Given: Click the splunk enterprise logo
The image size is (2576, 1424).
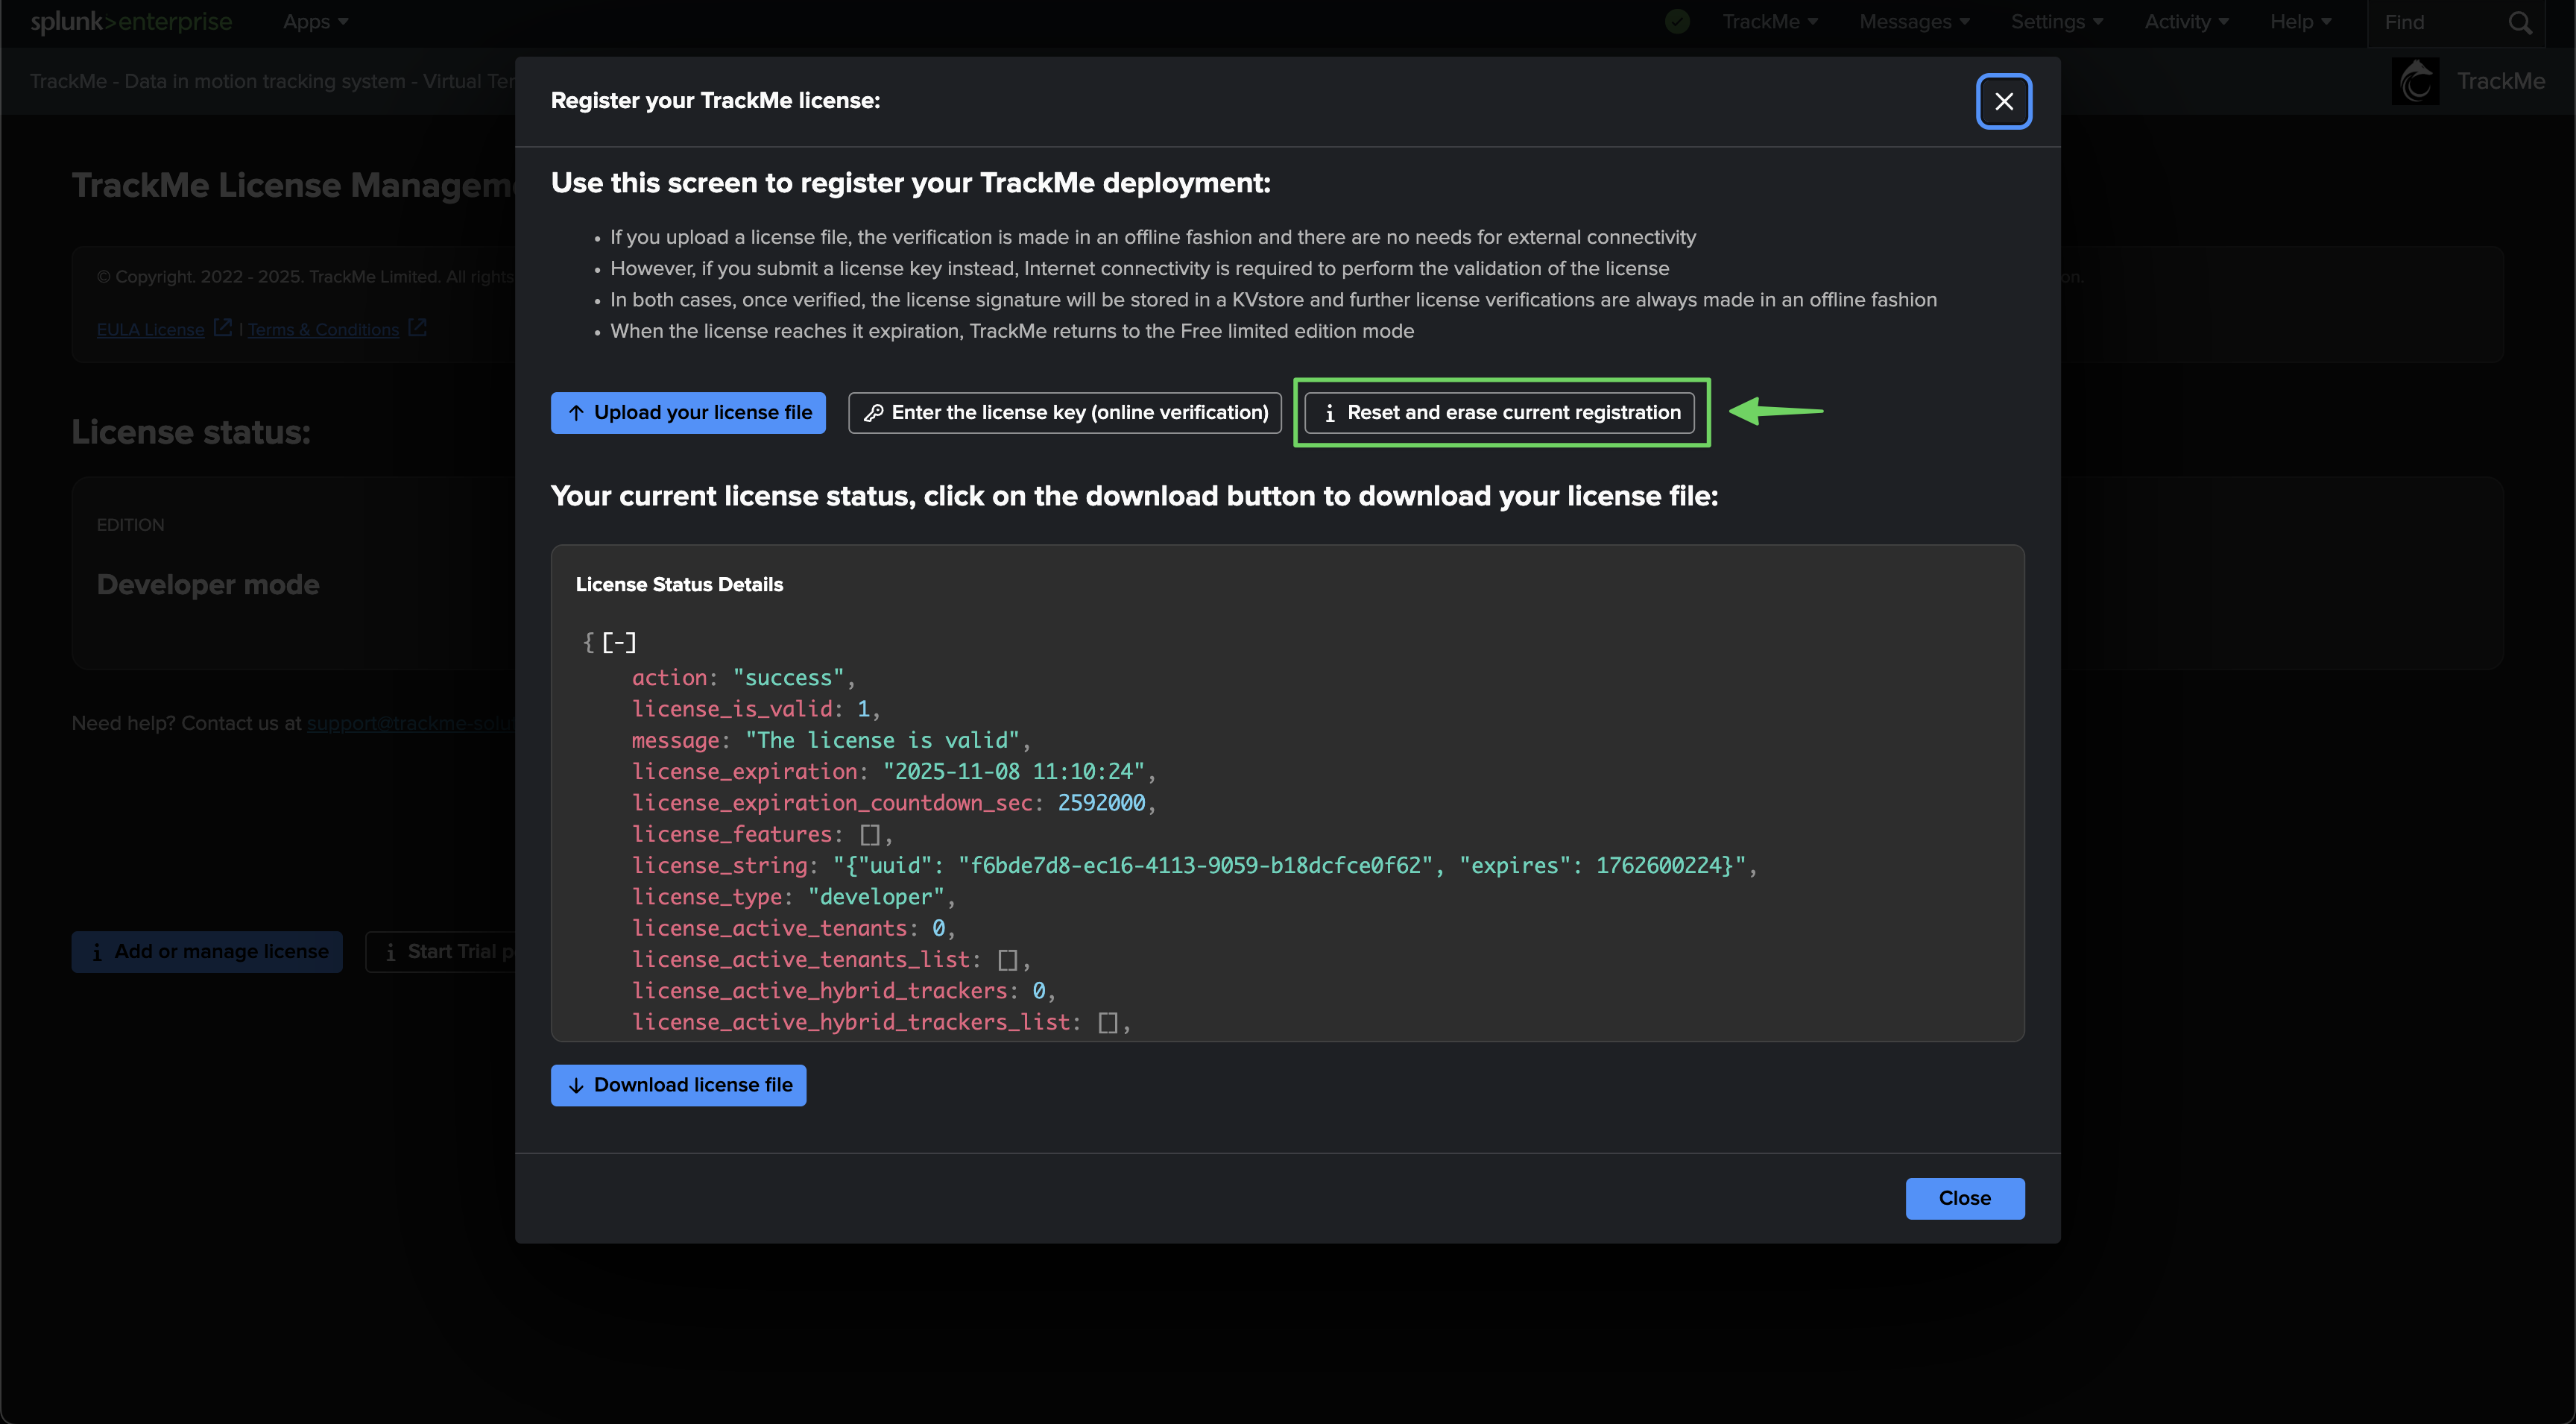Looking at the screenshot, I should click(x=131, y=22).
